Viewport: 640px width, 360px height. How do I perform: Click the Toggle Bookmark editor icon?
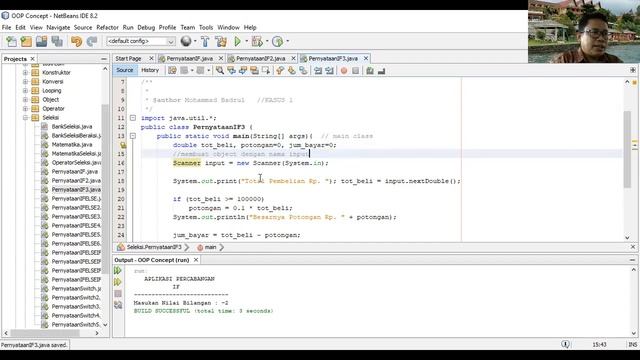click(303, 71)
